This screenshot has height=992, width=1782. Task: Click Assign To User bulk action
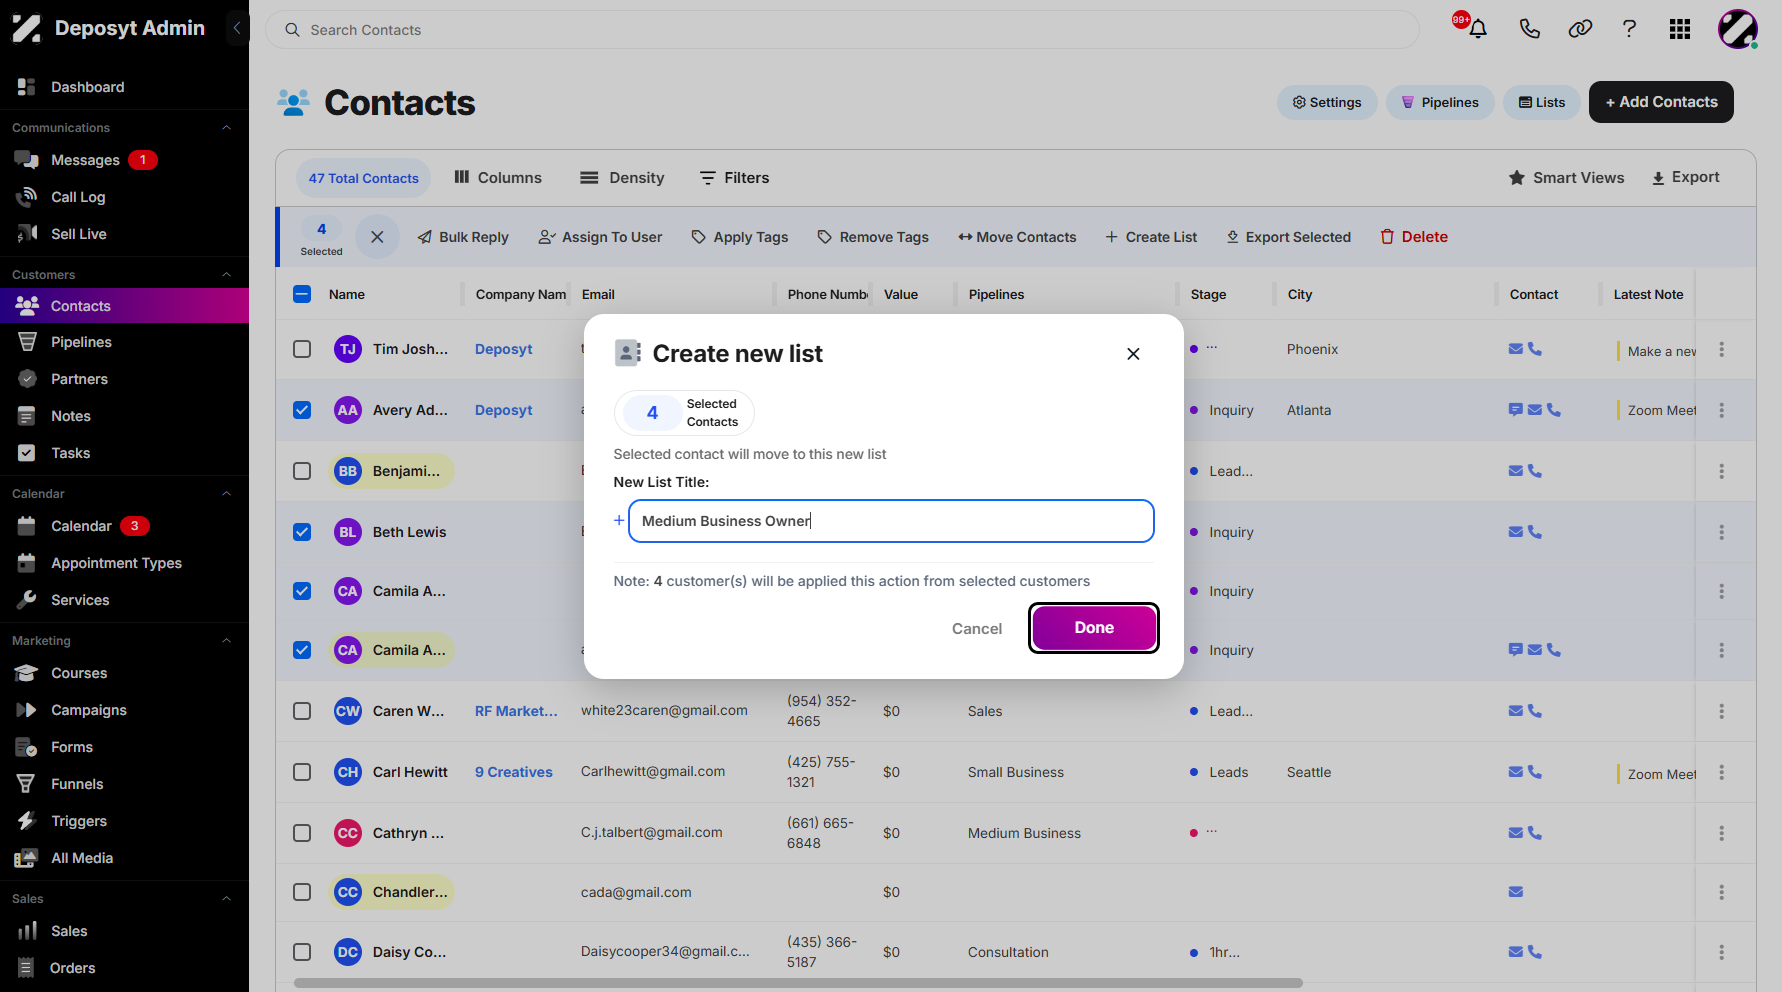[600, 237]
